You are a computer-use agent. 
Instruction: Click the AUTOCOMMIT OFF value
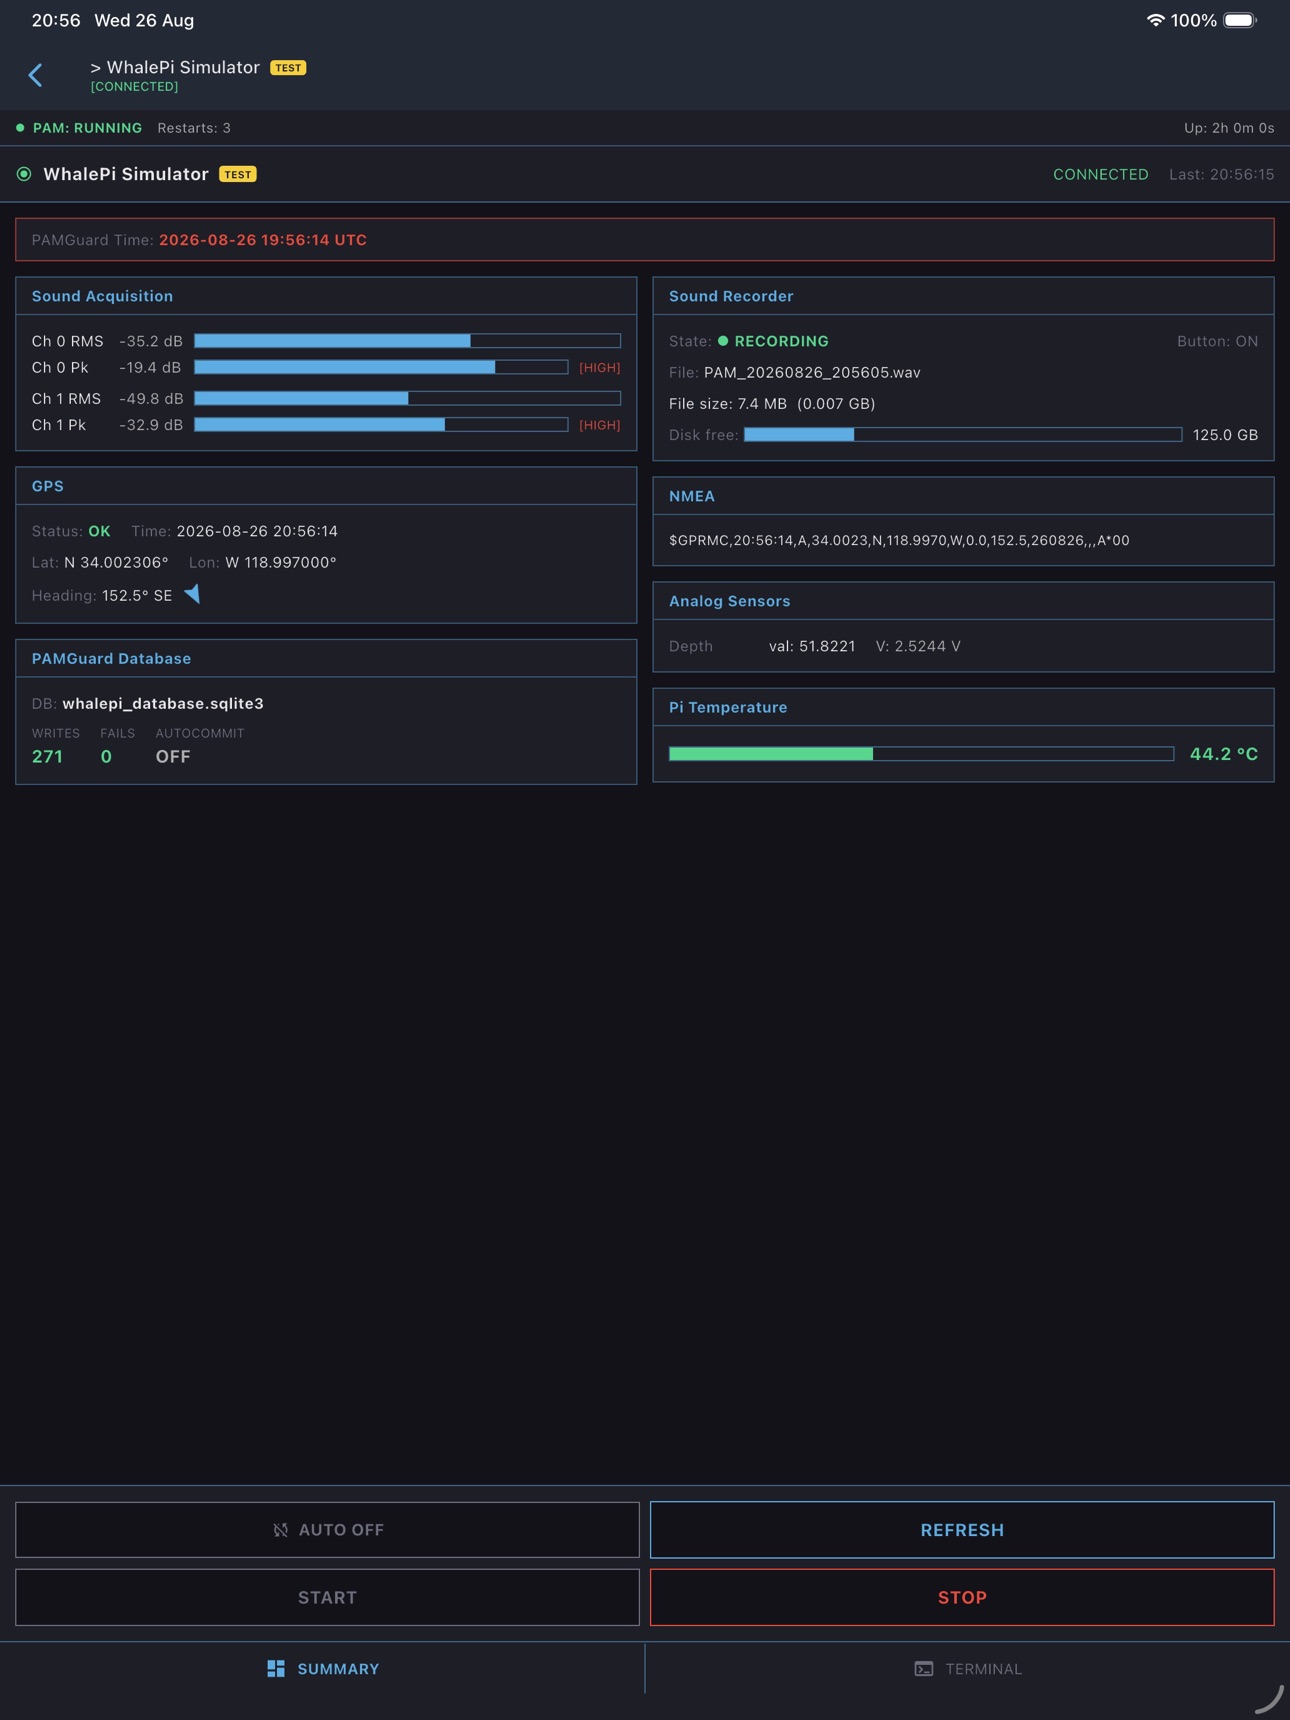pos(173,757)
